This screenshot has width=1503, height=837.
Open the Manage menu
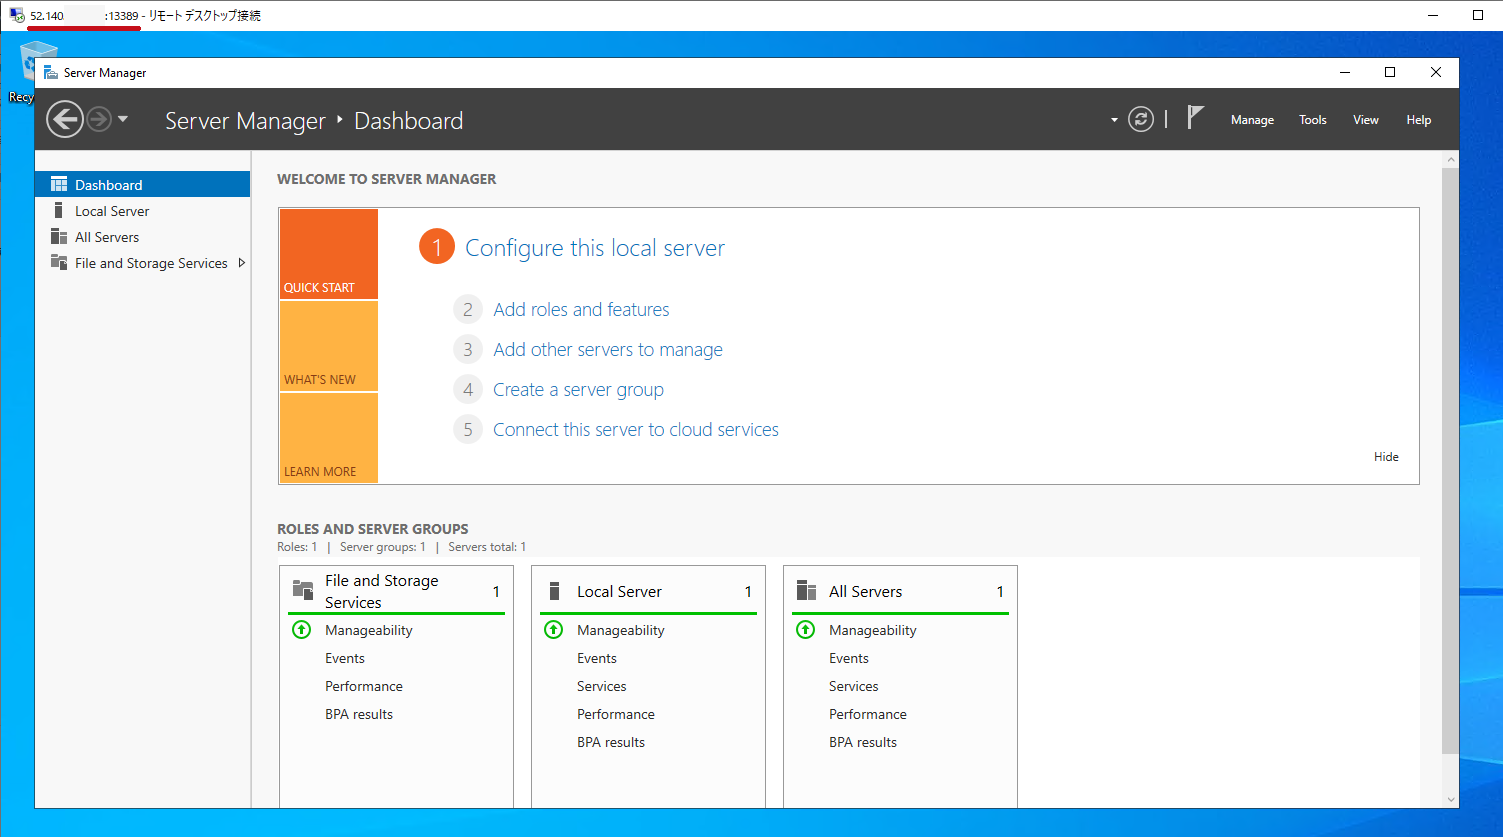tap(1252, 120)
